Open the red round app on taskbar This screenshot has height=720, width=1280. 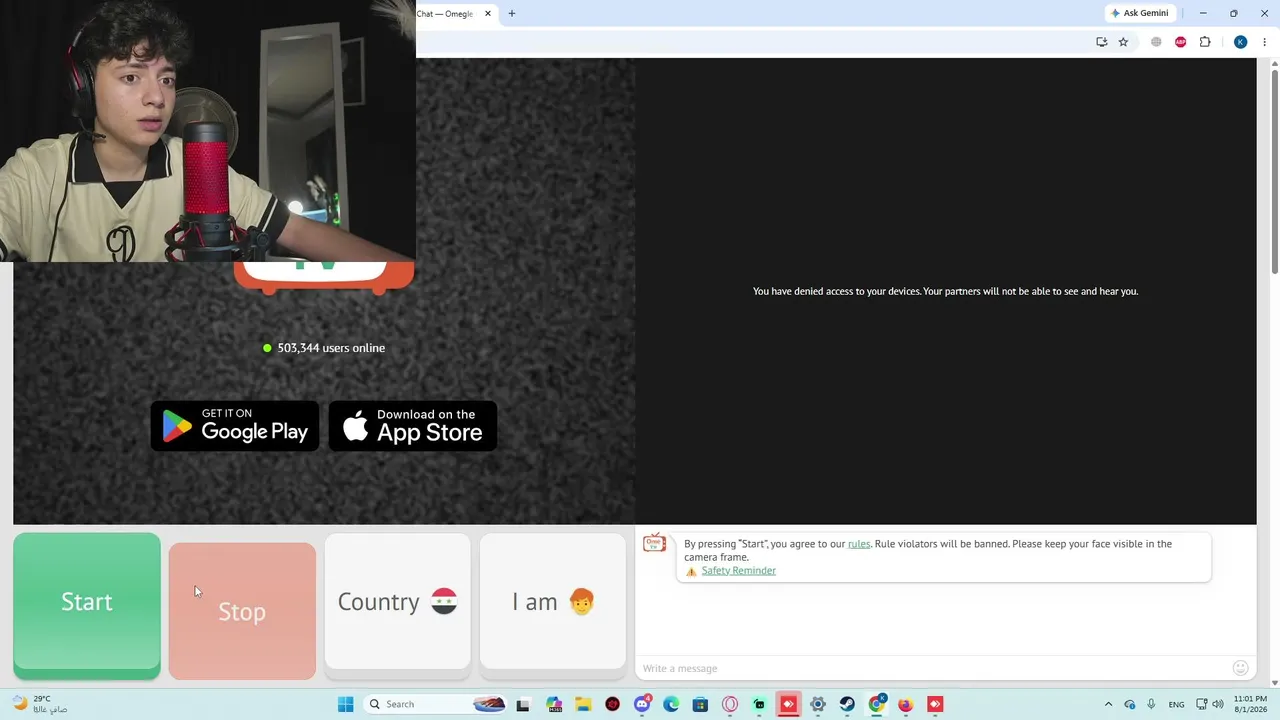613,704
